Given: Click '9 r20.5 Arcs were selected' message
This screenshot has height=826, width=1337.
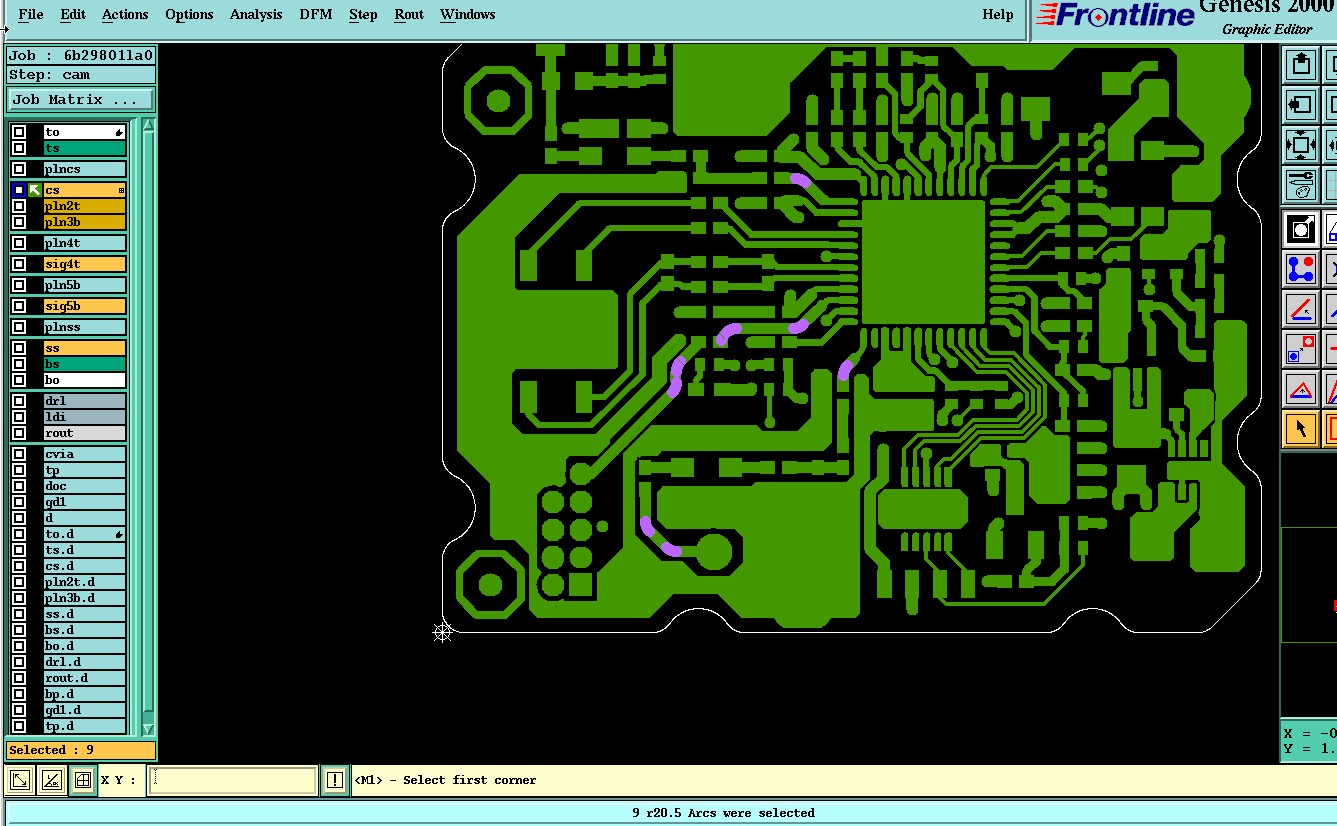Looking at the screenshot, I should pyautogui.click(x=723, y=813).
